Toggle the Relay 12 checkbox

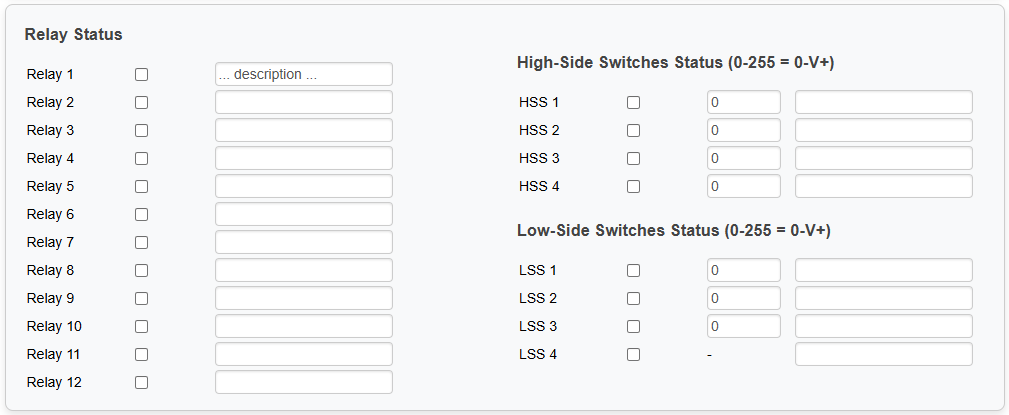pos(141,382)
